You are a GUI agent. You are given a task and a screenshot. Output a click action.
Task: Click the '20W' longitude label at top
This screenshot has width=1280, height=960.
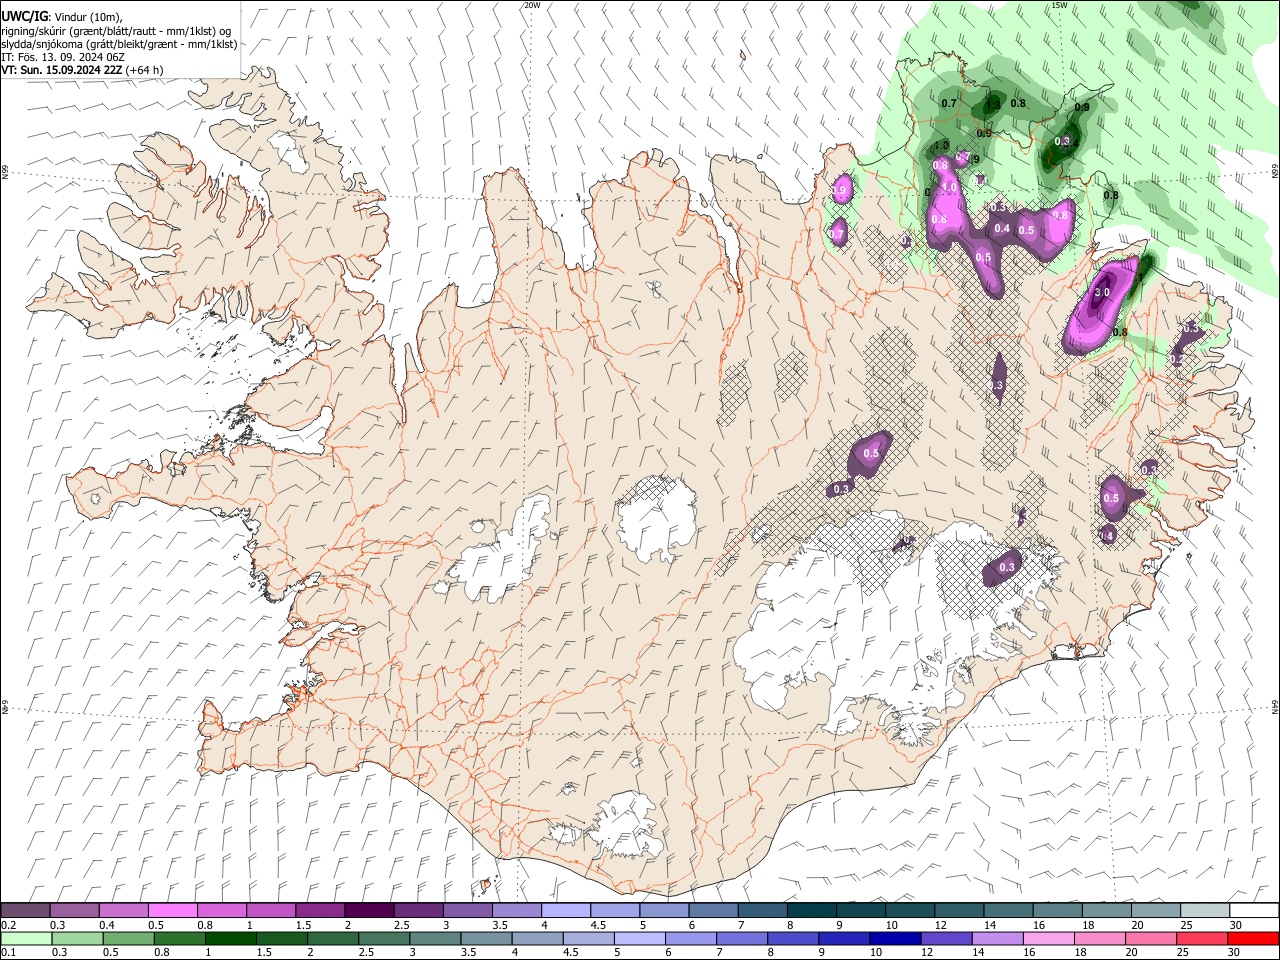[532, 5]
